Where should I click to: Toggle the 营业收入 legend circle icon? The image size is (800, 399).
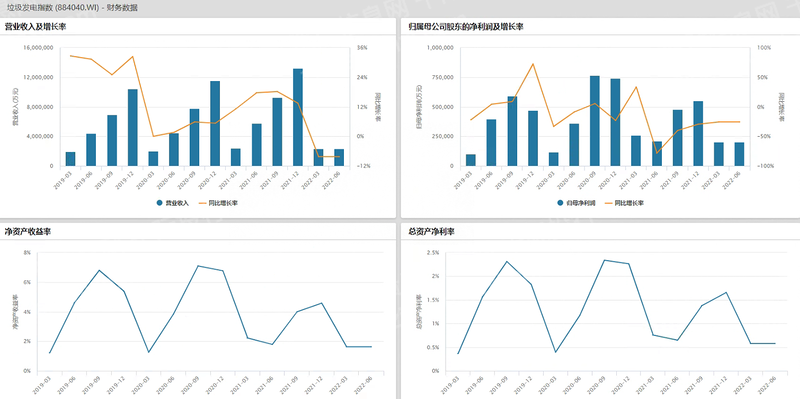coord(160,203)
